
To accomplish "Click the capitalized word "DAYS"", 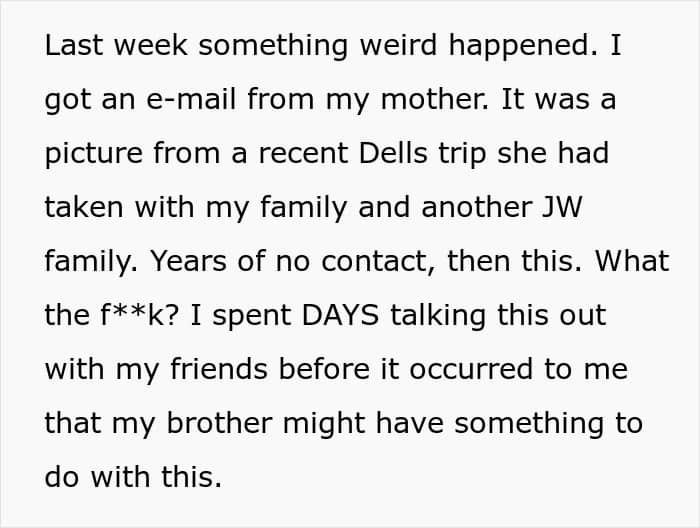I will point(340,316).
